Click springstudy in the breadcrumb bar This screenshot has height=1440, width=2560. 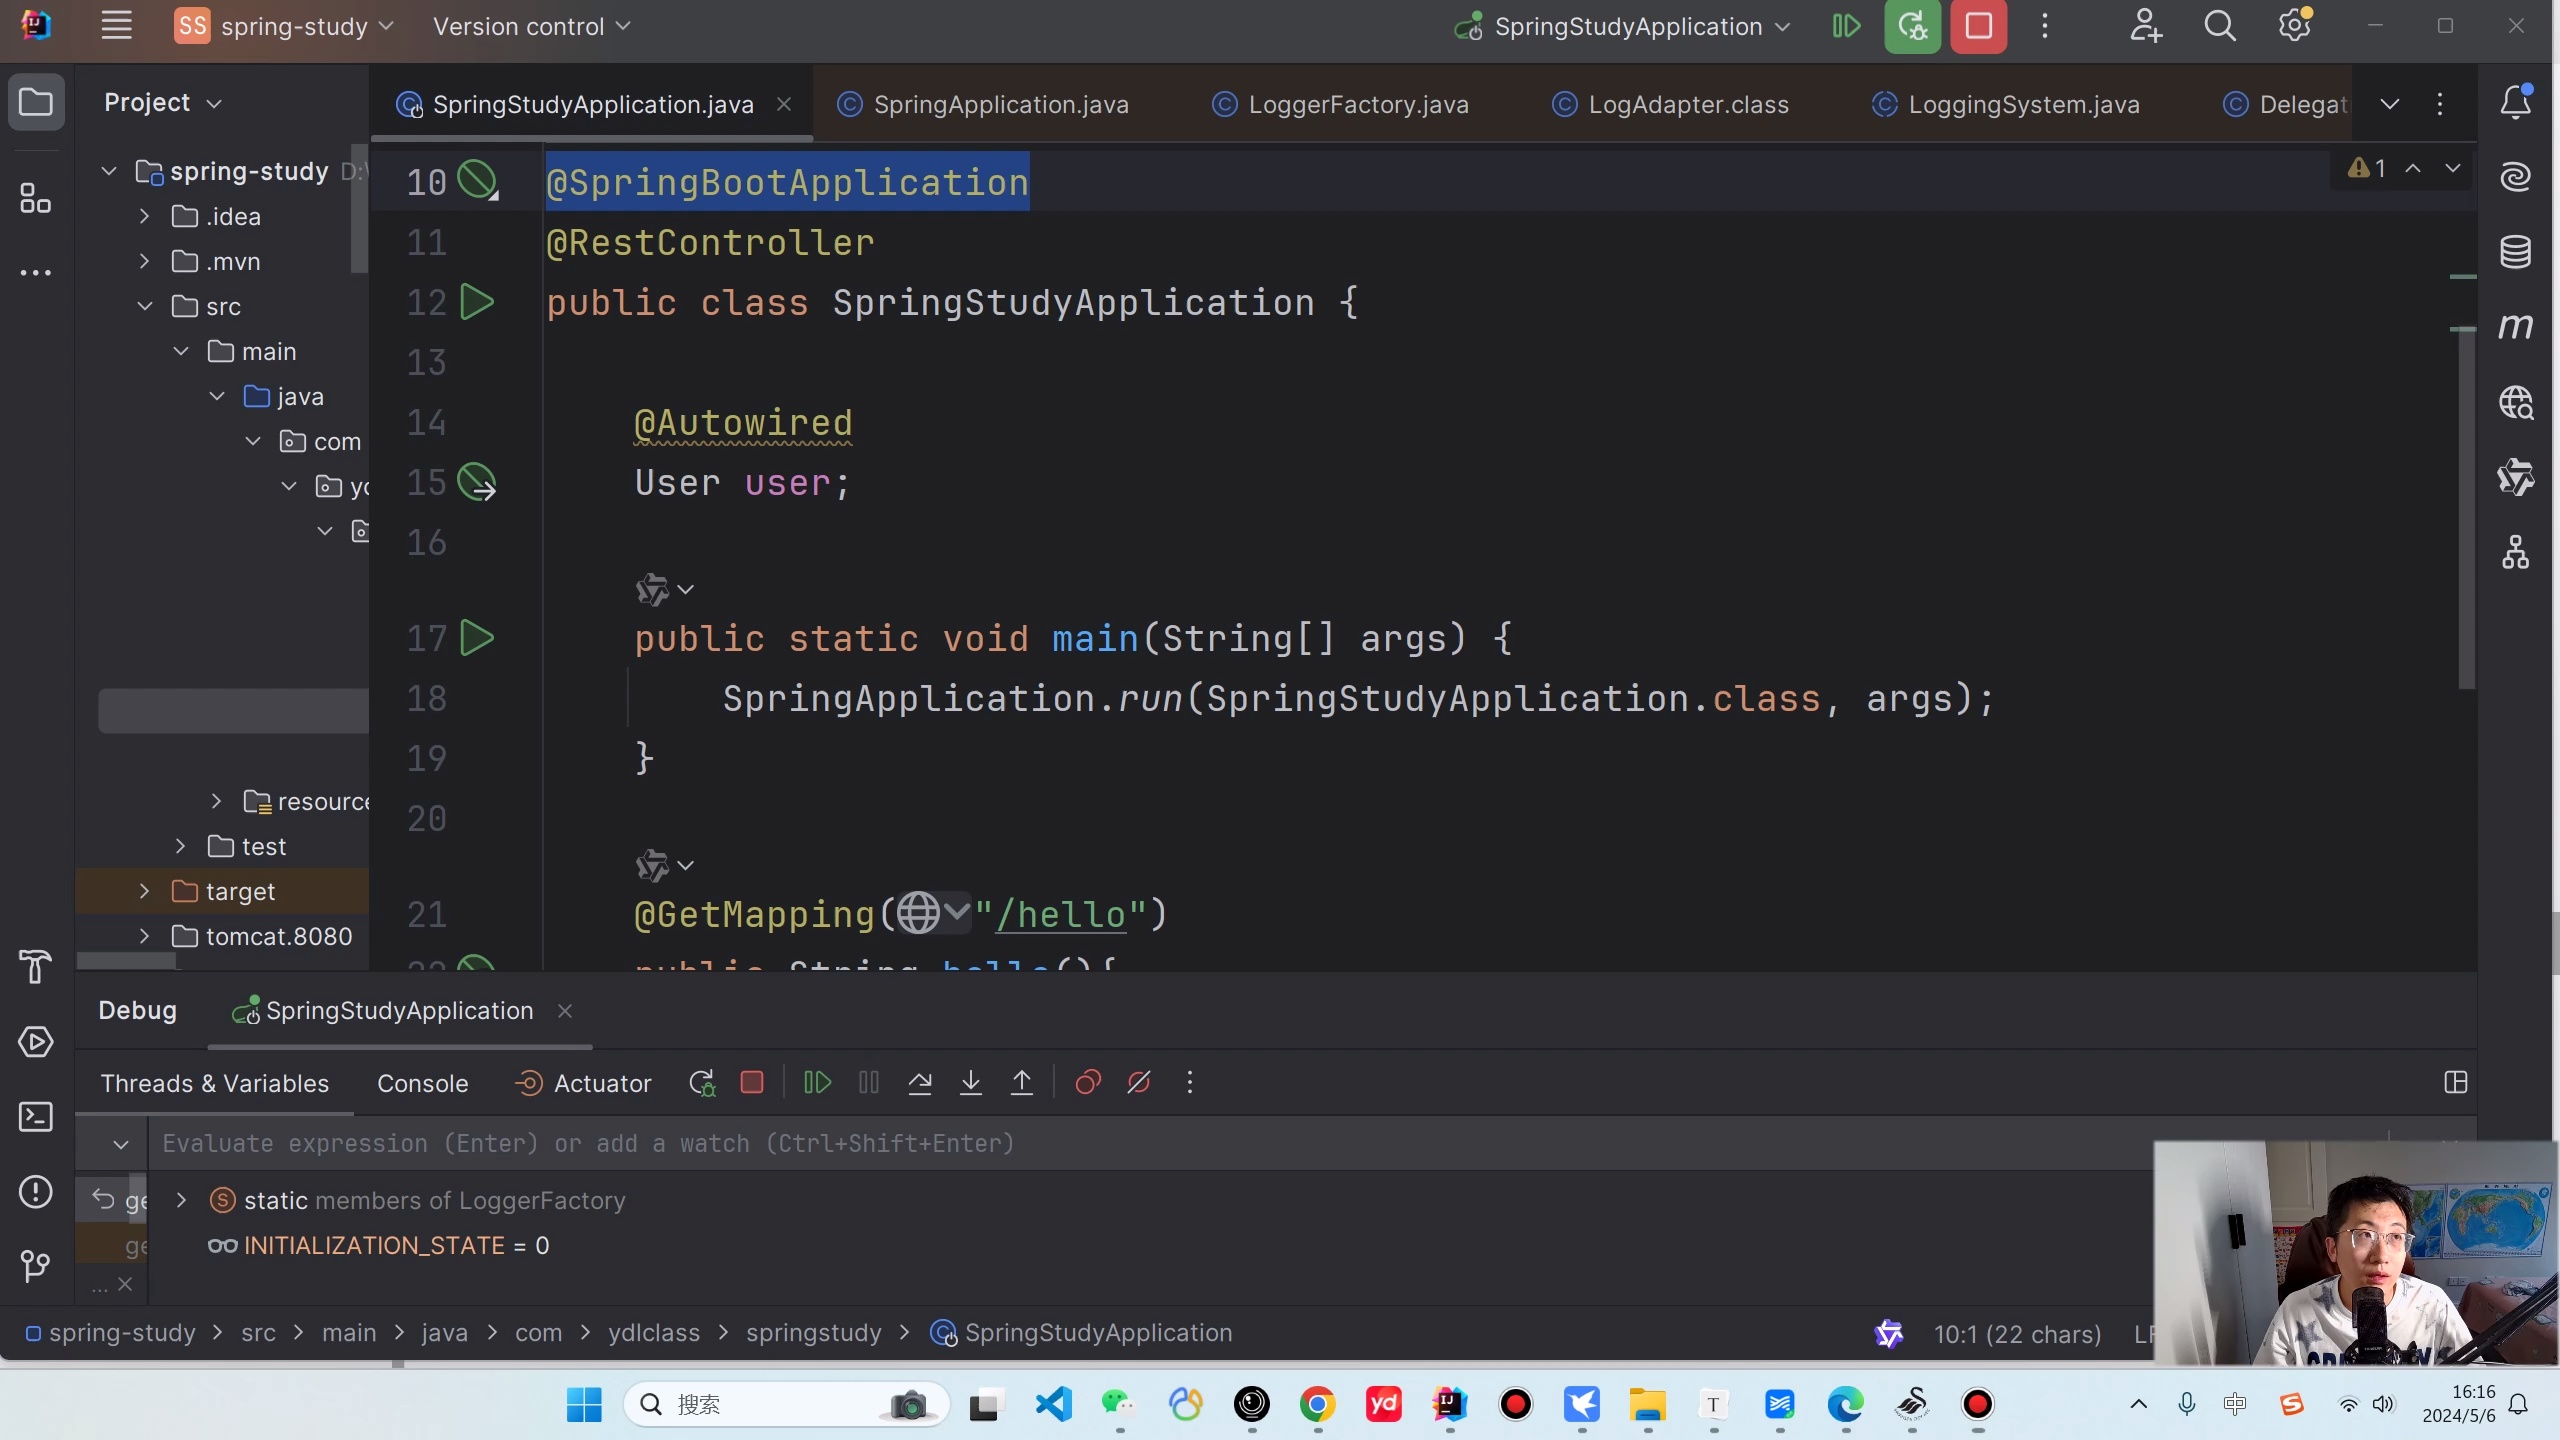pos(813,1333)
